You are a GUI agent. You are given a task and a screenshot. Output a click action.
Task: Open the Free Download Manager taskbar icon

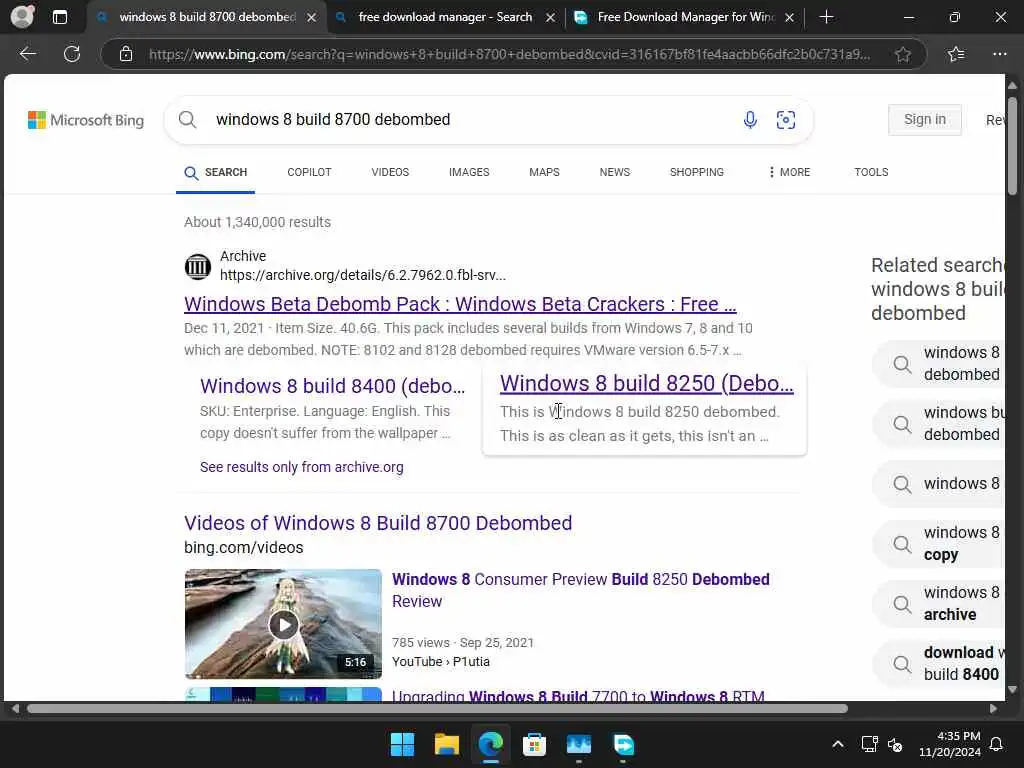[623, 744]
